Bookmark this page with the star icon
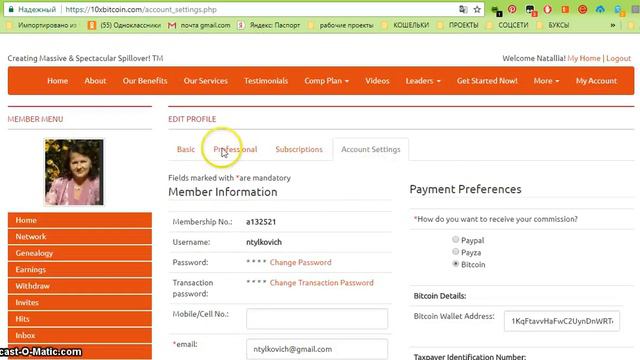640x360 pixels. [x=477, y=9]
